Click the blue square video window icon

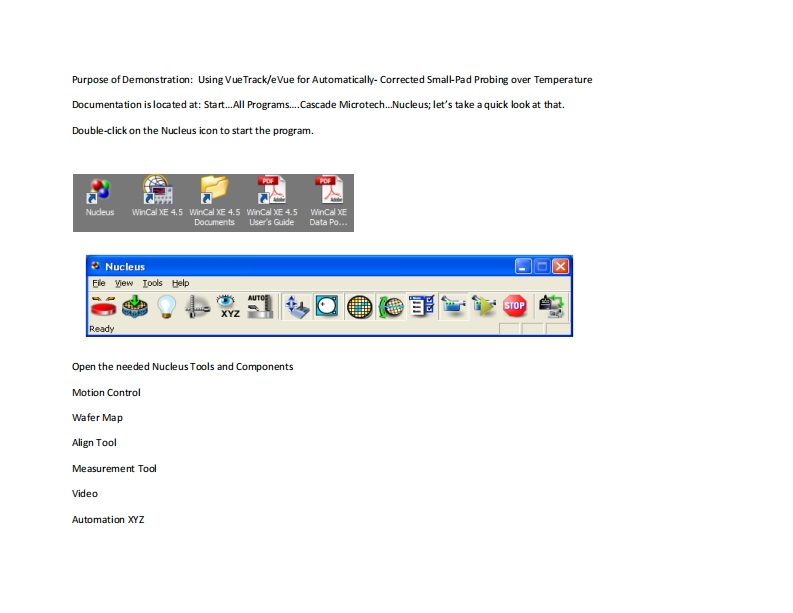tap(327, 307)
